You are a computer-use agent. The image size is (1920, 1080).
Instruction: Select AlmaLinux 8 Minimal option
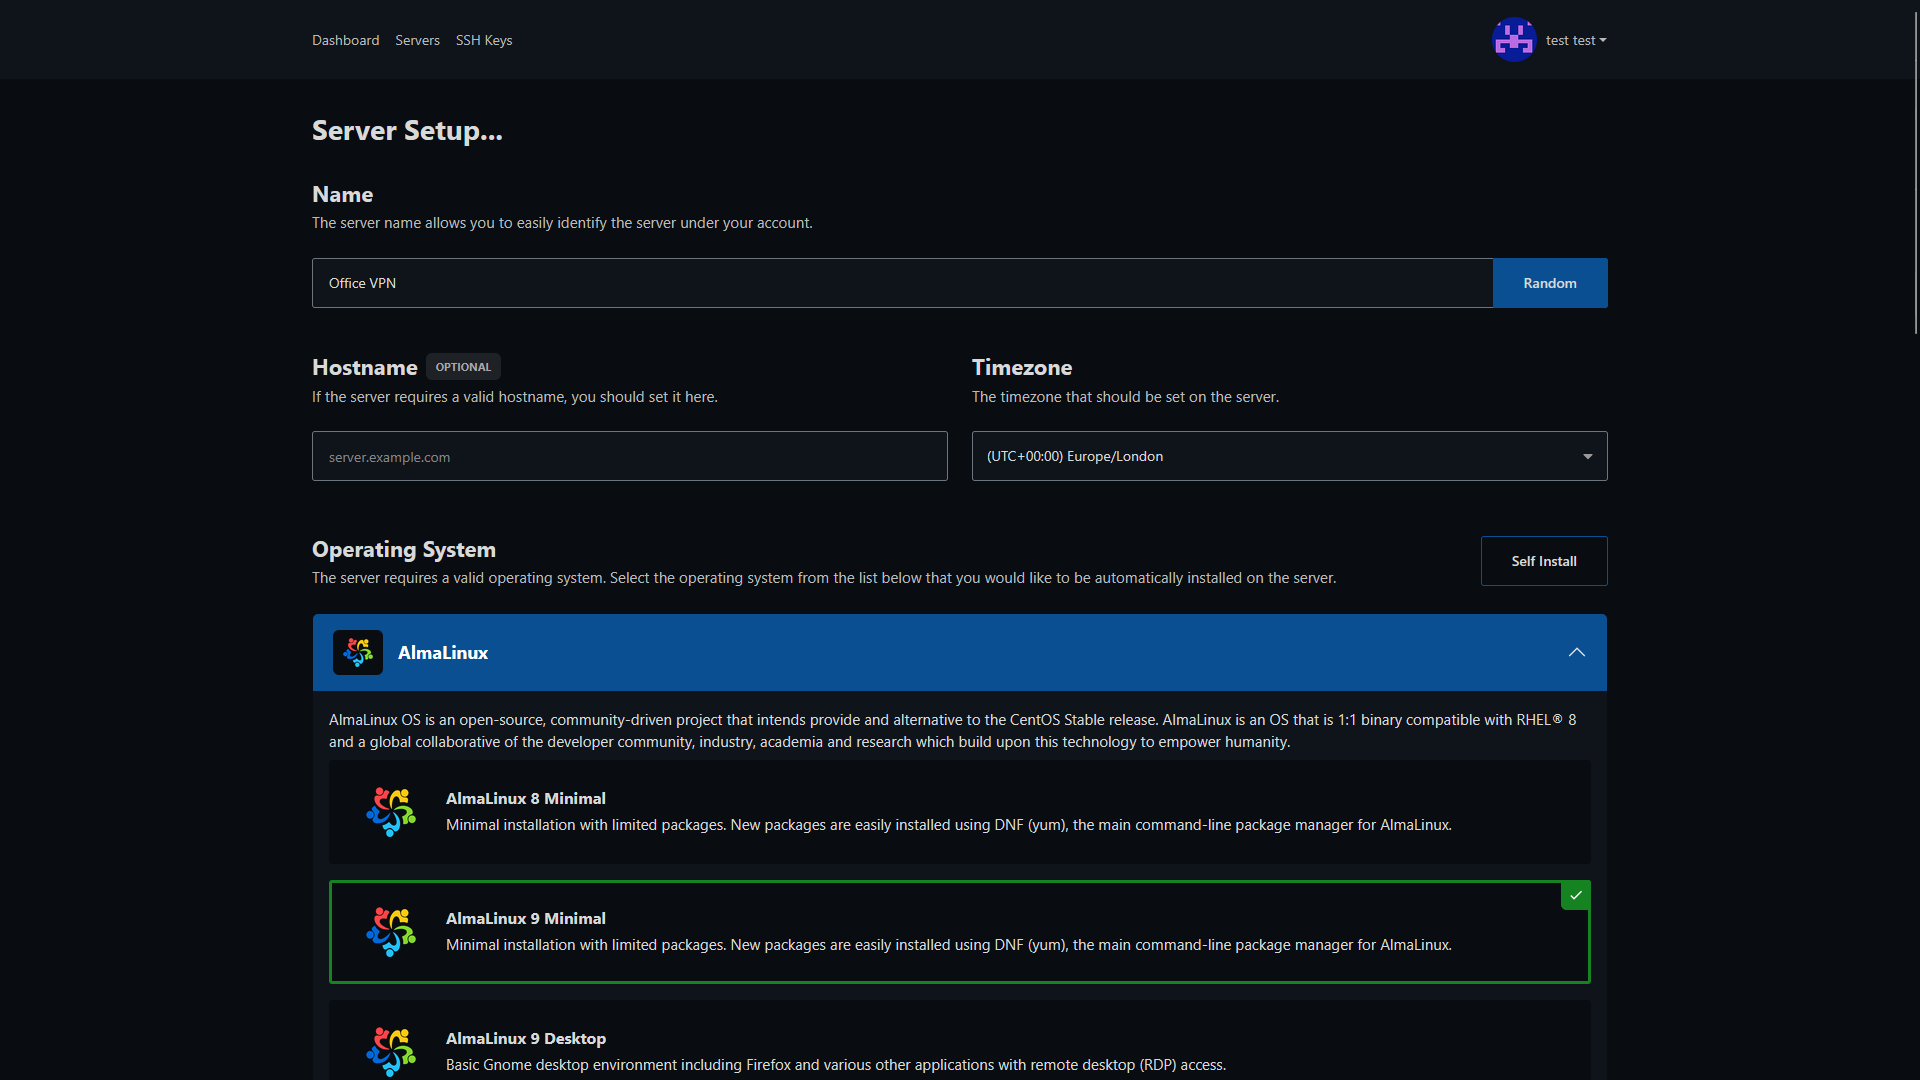(960, 812)
